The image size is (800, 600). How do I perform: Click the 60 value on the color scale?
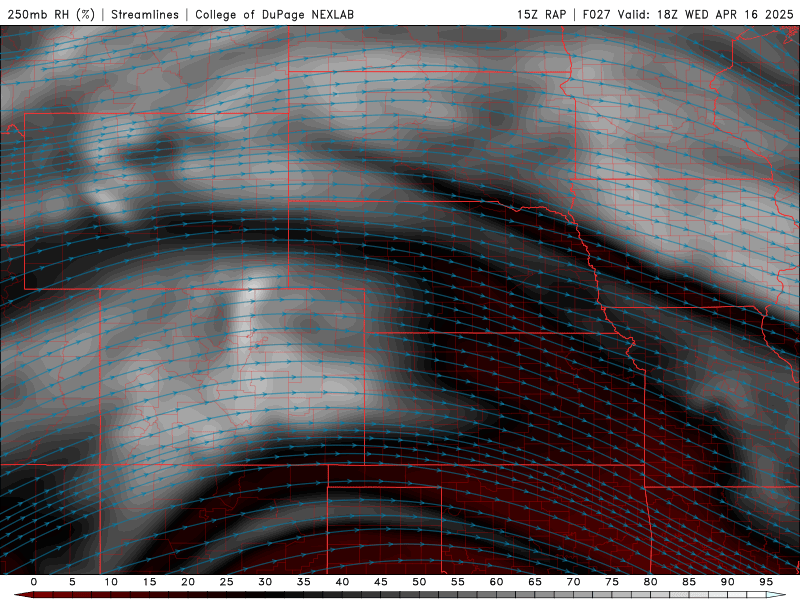(x=496, y=582)
